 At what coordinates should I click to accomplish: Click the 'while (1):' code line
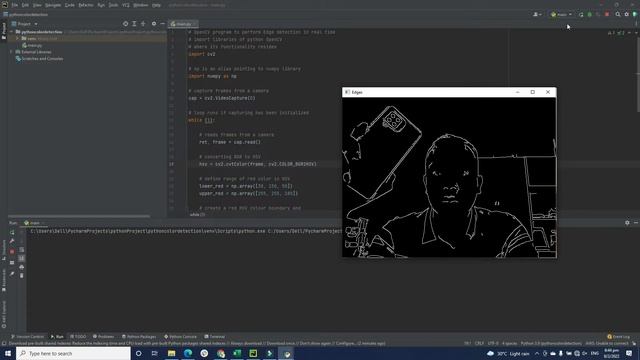point(201,120)
